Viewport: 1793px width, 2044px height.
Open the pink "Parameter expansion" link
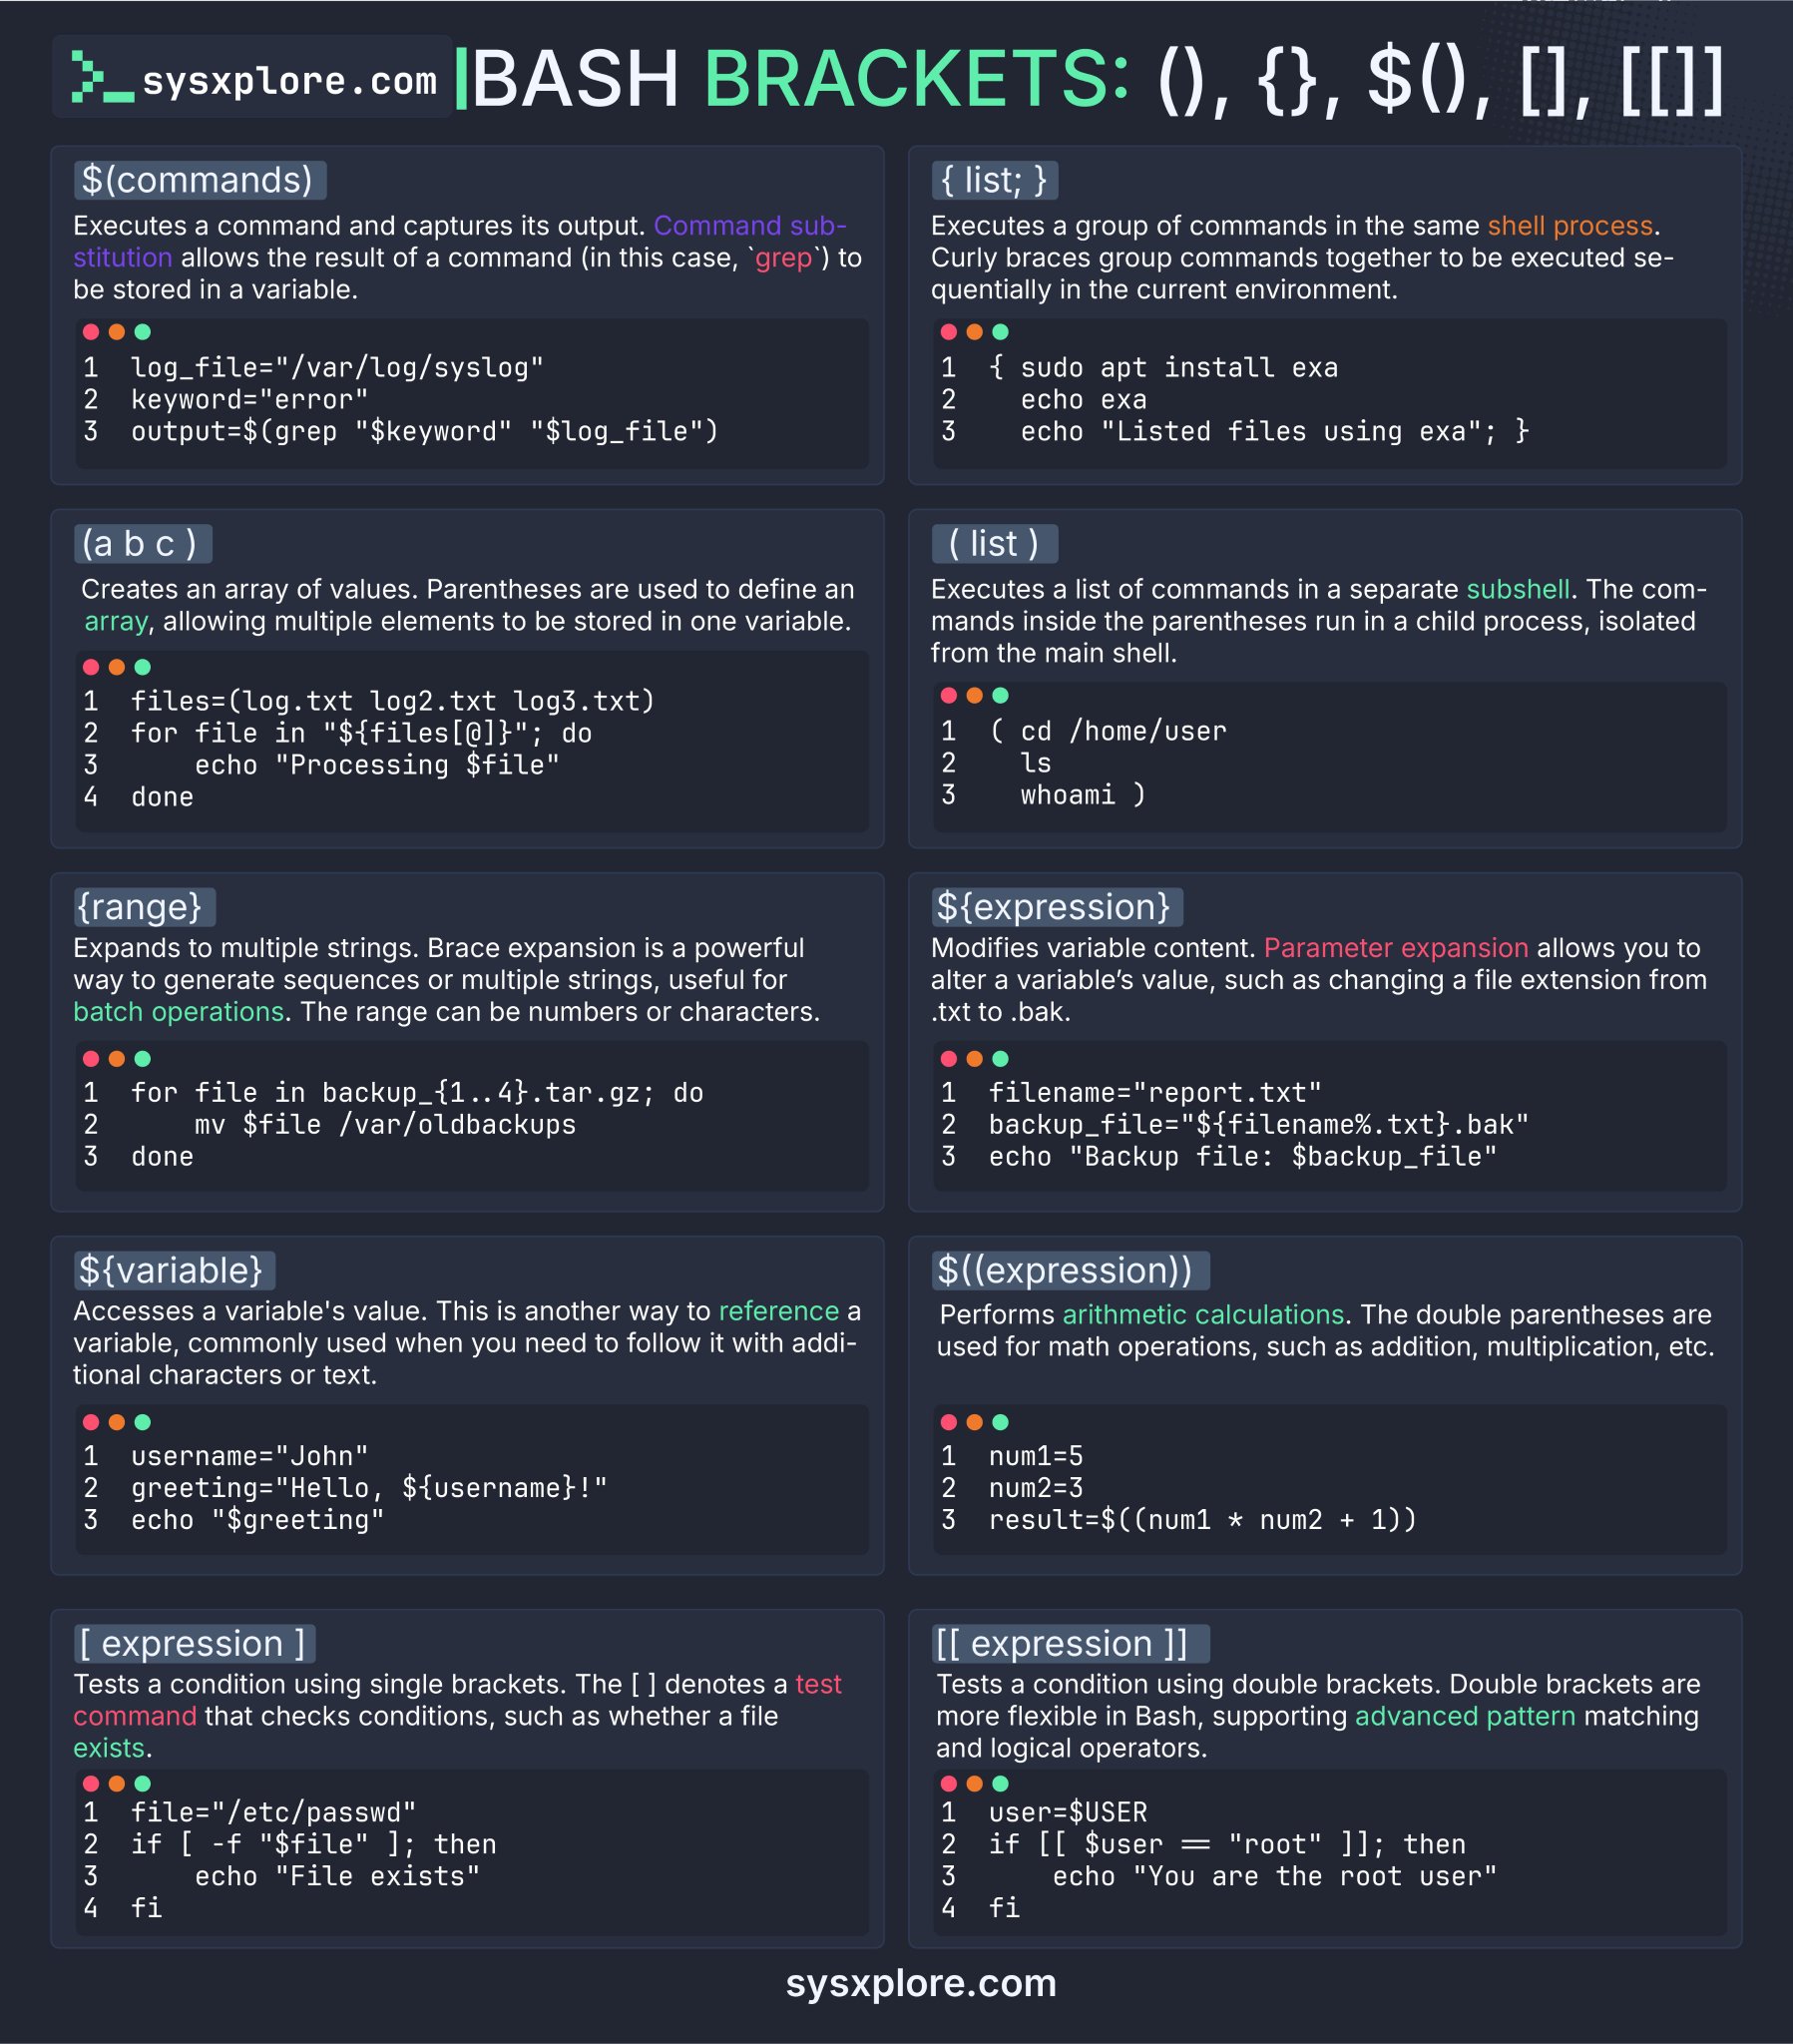[x=1395, y=948]
